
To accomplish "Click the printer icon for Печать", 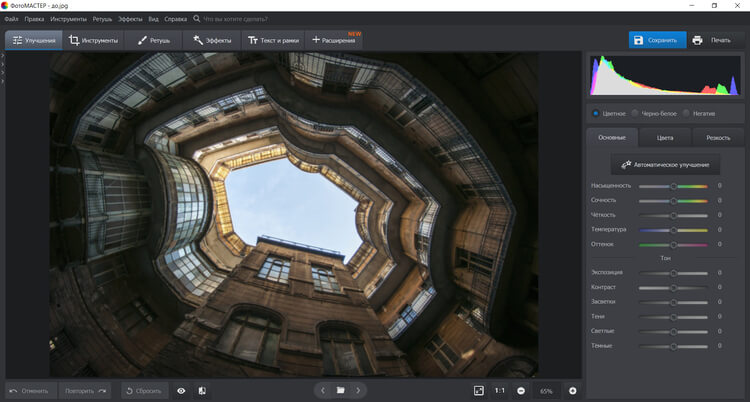I will coord(697,40).
